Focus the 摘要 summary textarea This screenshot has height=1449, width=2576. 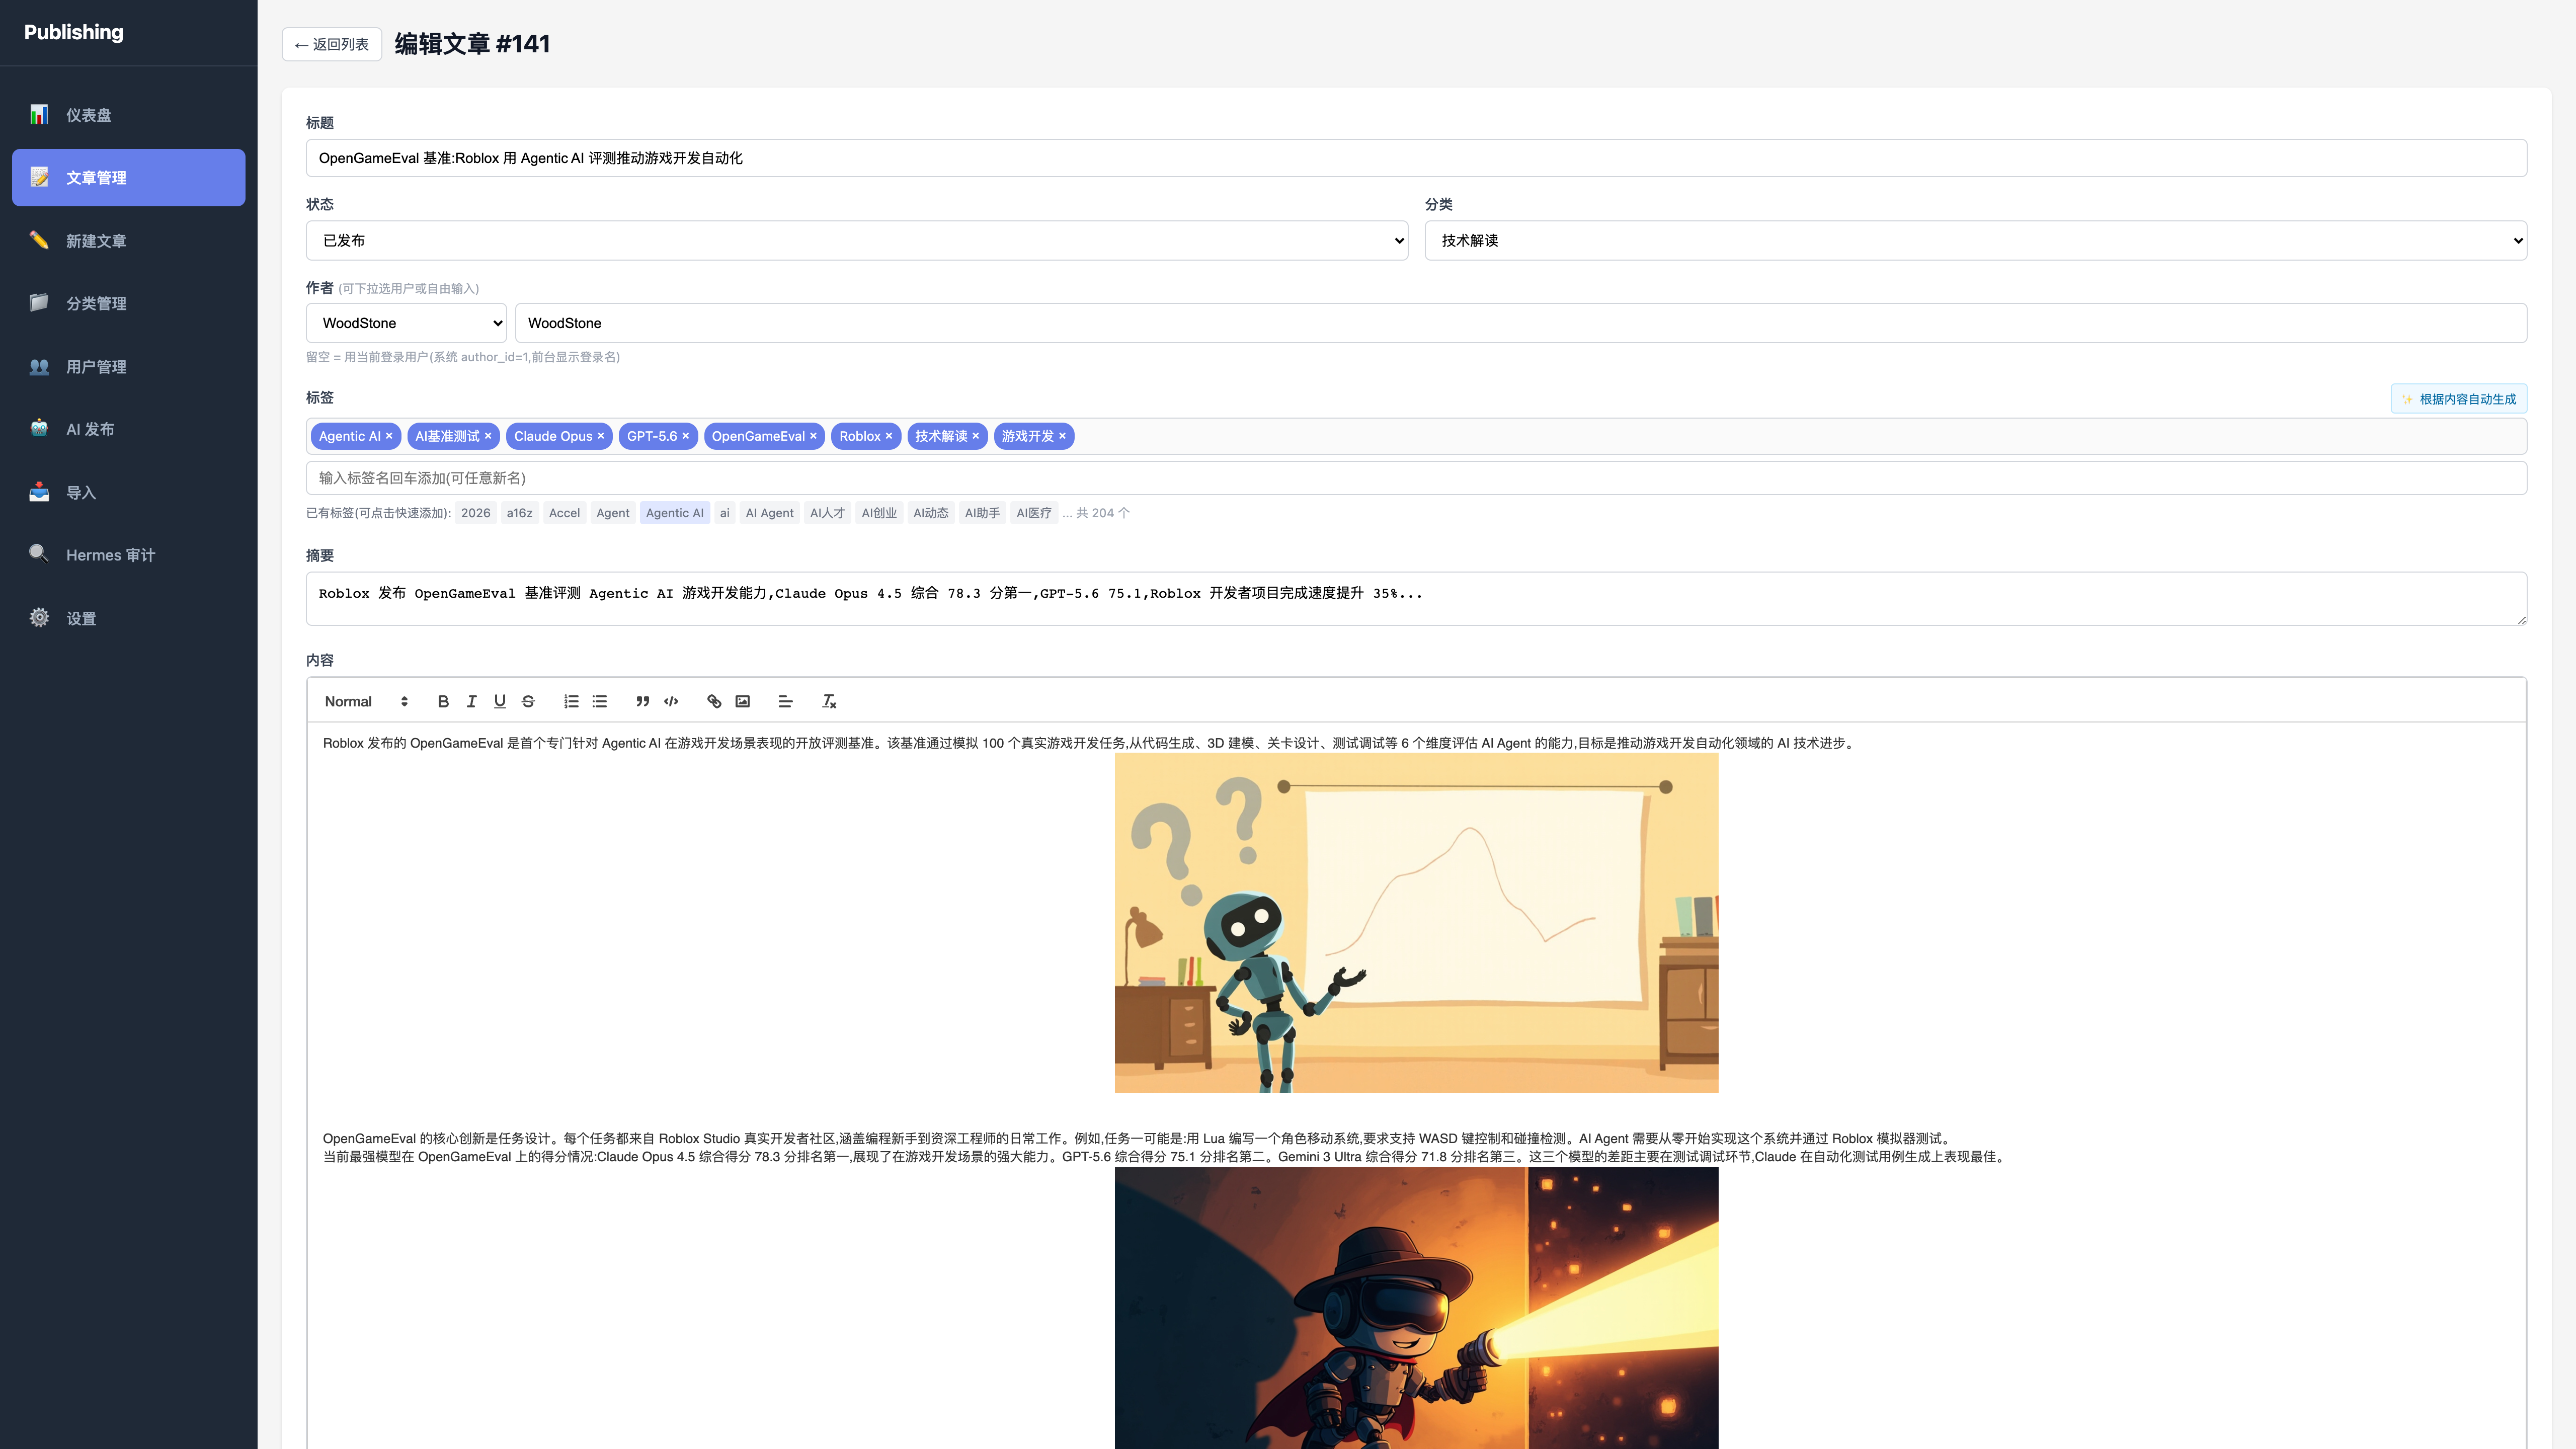(1416, 599)
